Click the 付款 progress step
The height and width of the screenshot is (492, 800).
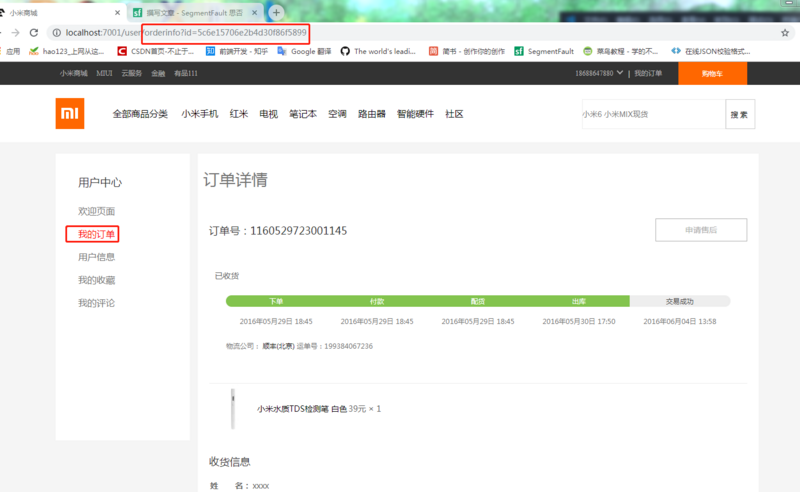point(377,301)
